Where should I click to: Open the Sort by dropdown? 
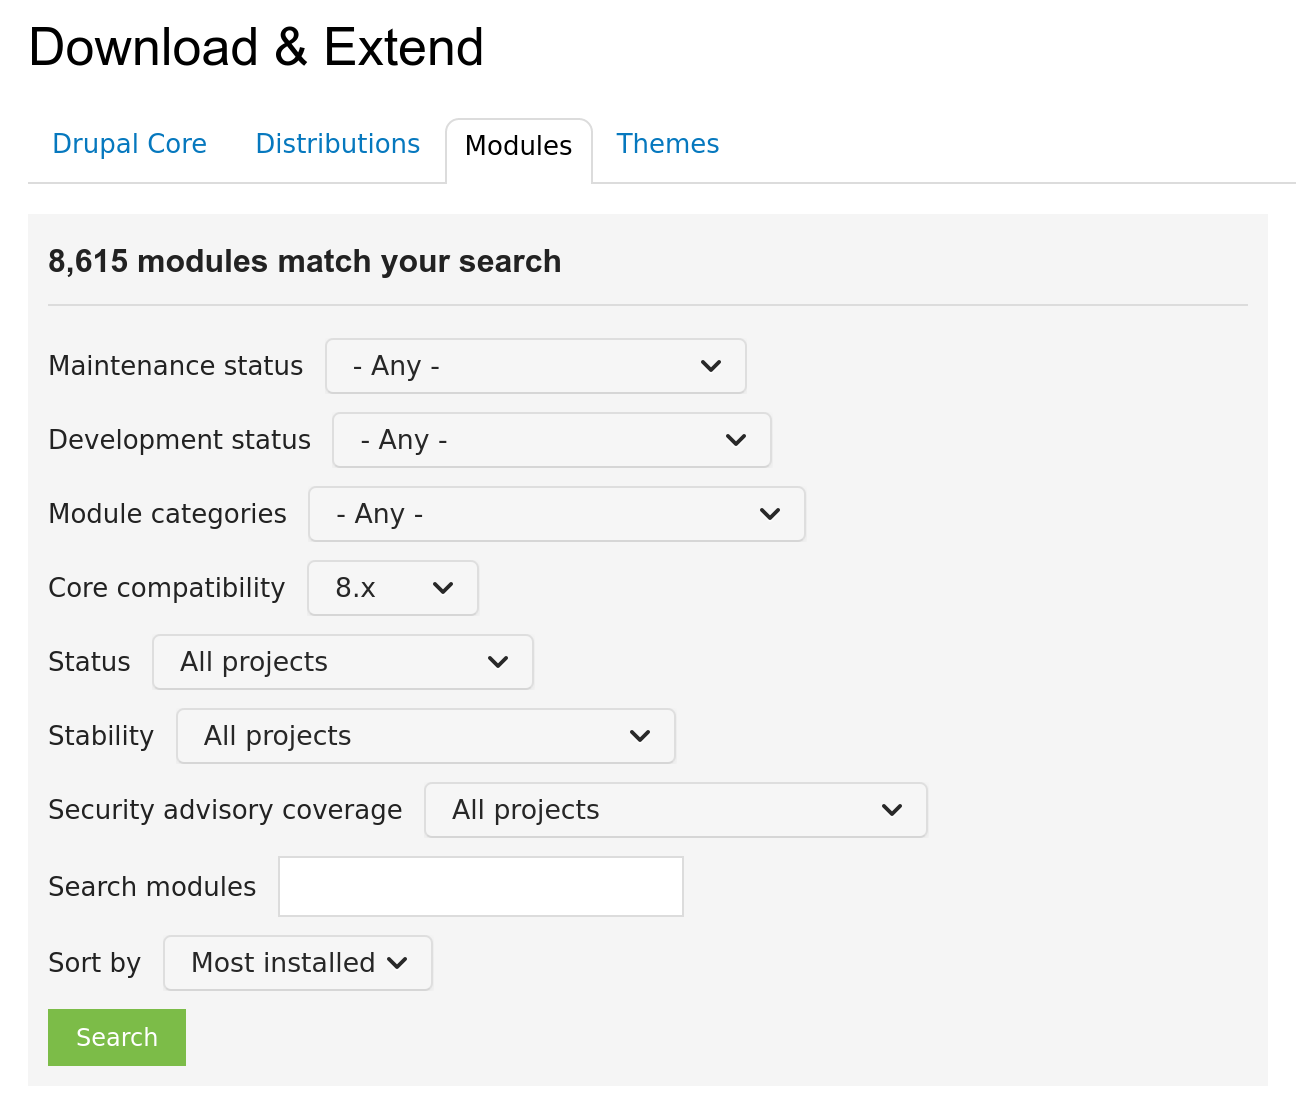click(x=297, y=963)
